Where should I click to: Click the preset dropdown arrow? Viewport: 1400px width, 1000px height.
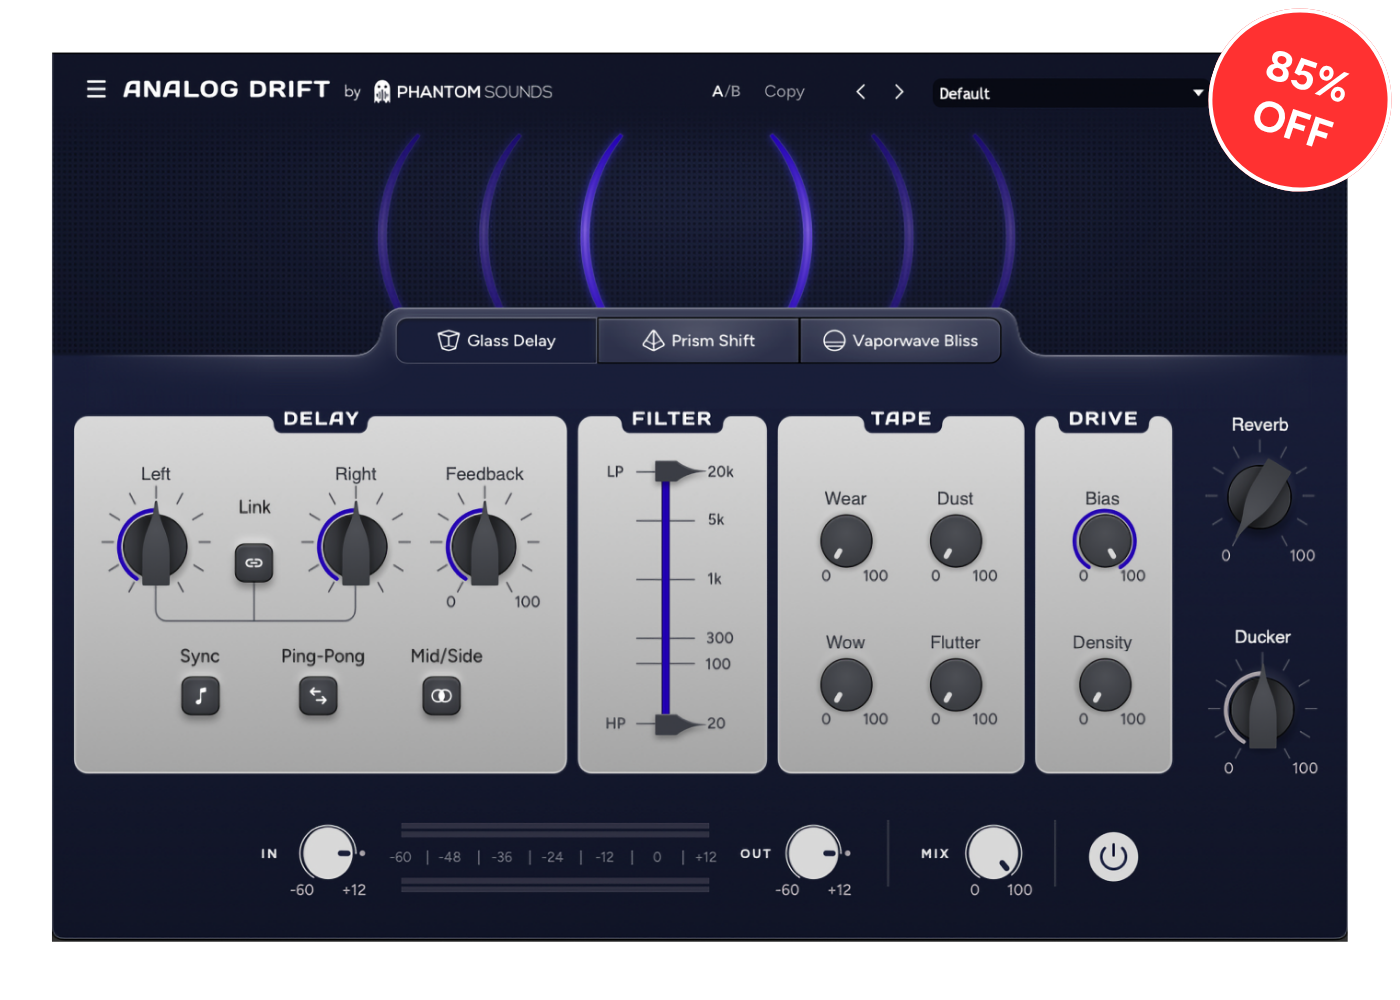1197,93
